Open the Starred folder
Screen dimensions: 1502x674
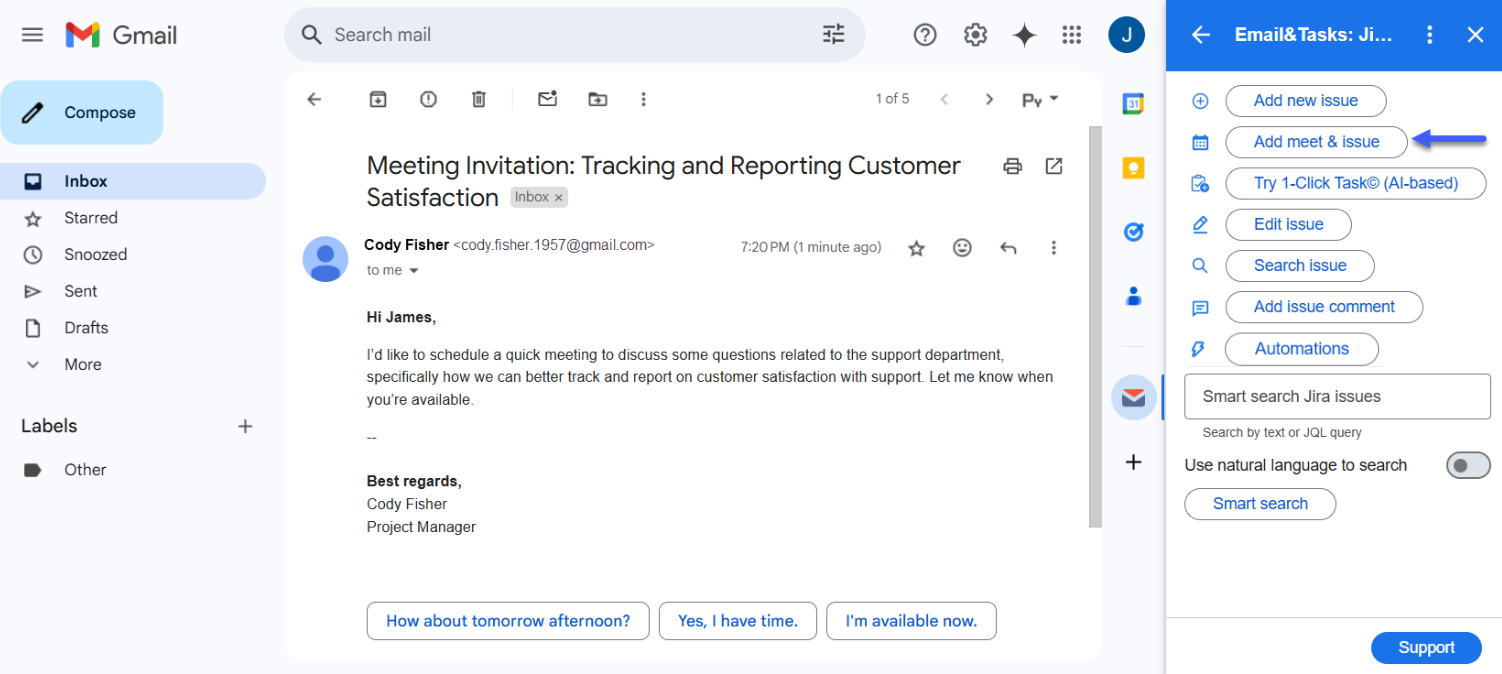90,218
